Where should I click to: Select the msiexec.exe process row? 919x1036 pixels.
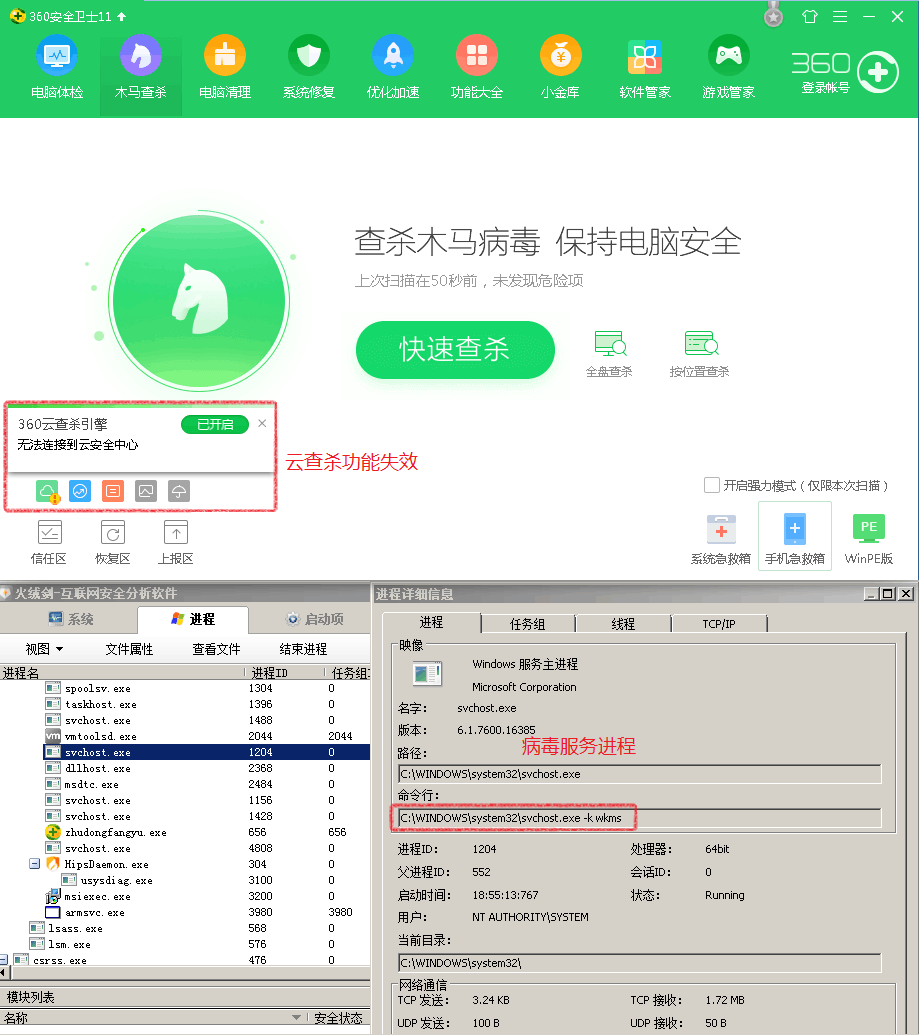pos(185,897)
